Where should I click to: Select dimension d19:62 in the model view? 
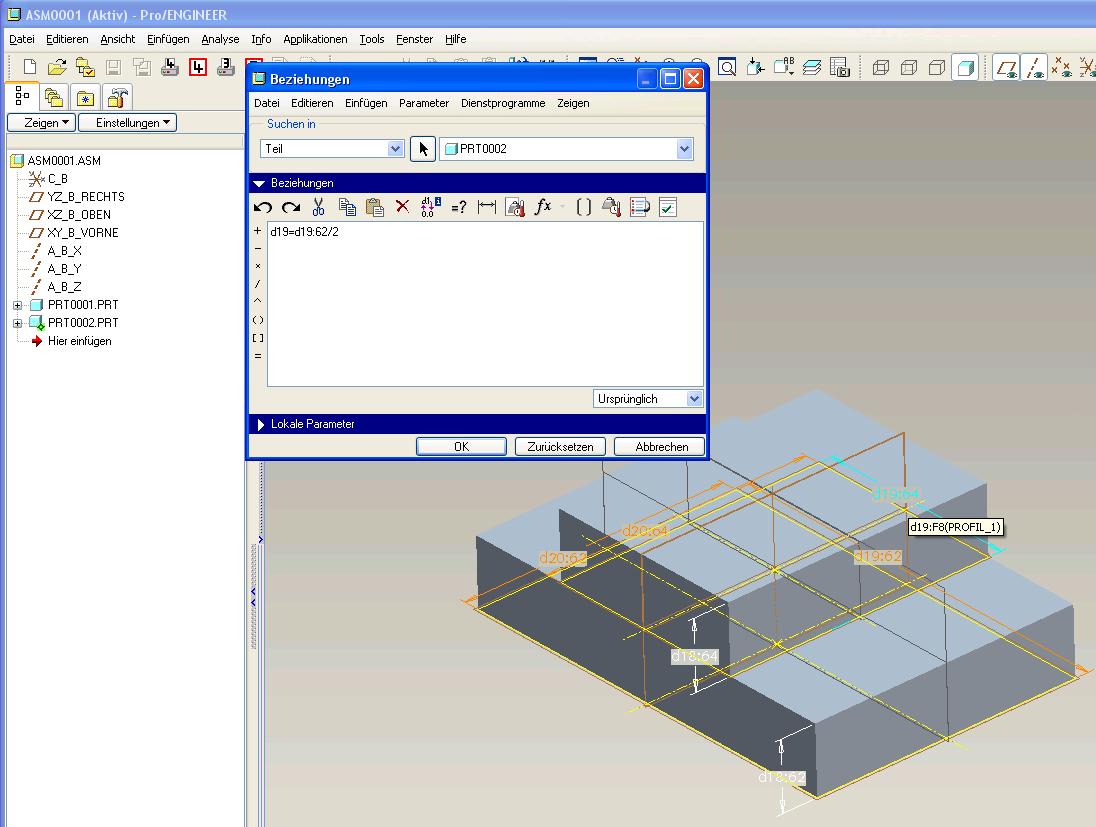pos(878,556)
